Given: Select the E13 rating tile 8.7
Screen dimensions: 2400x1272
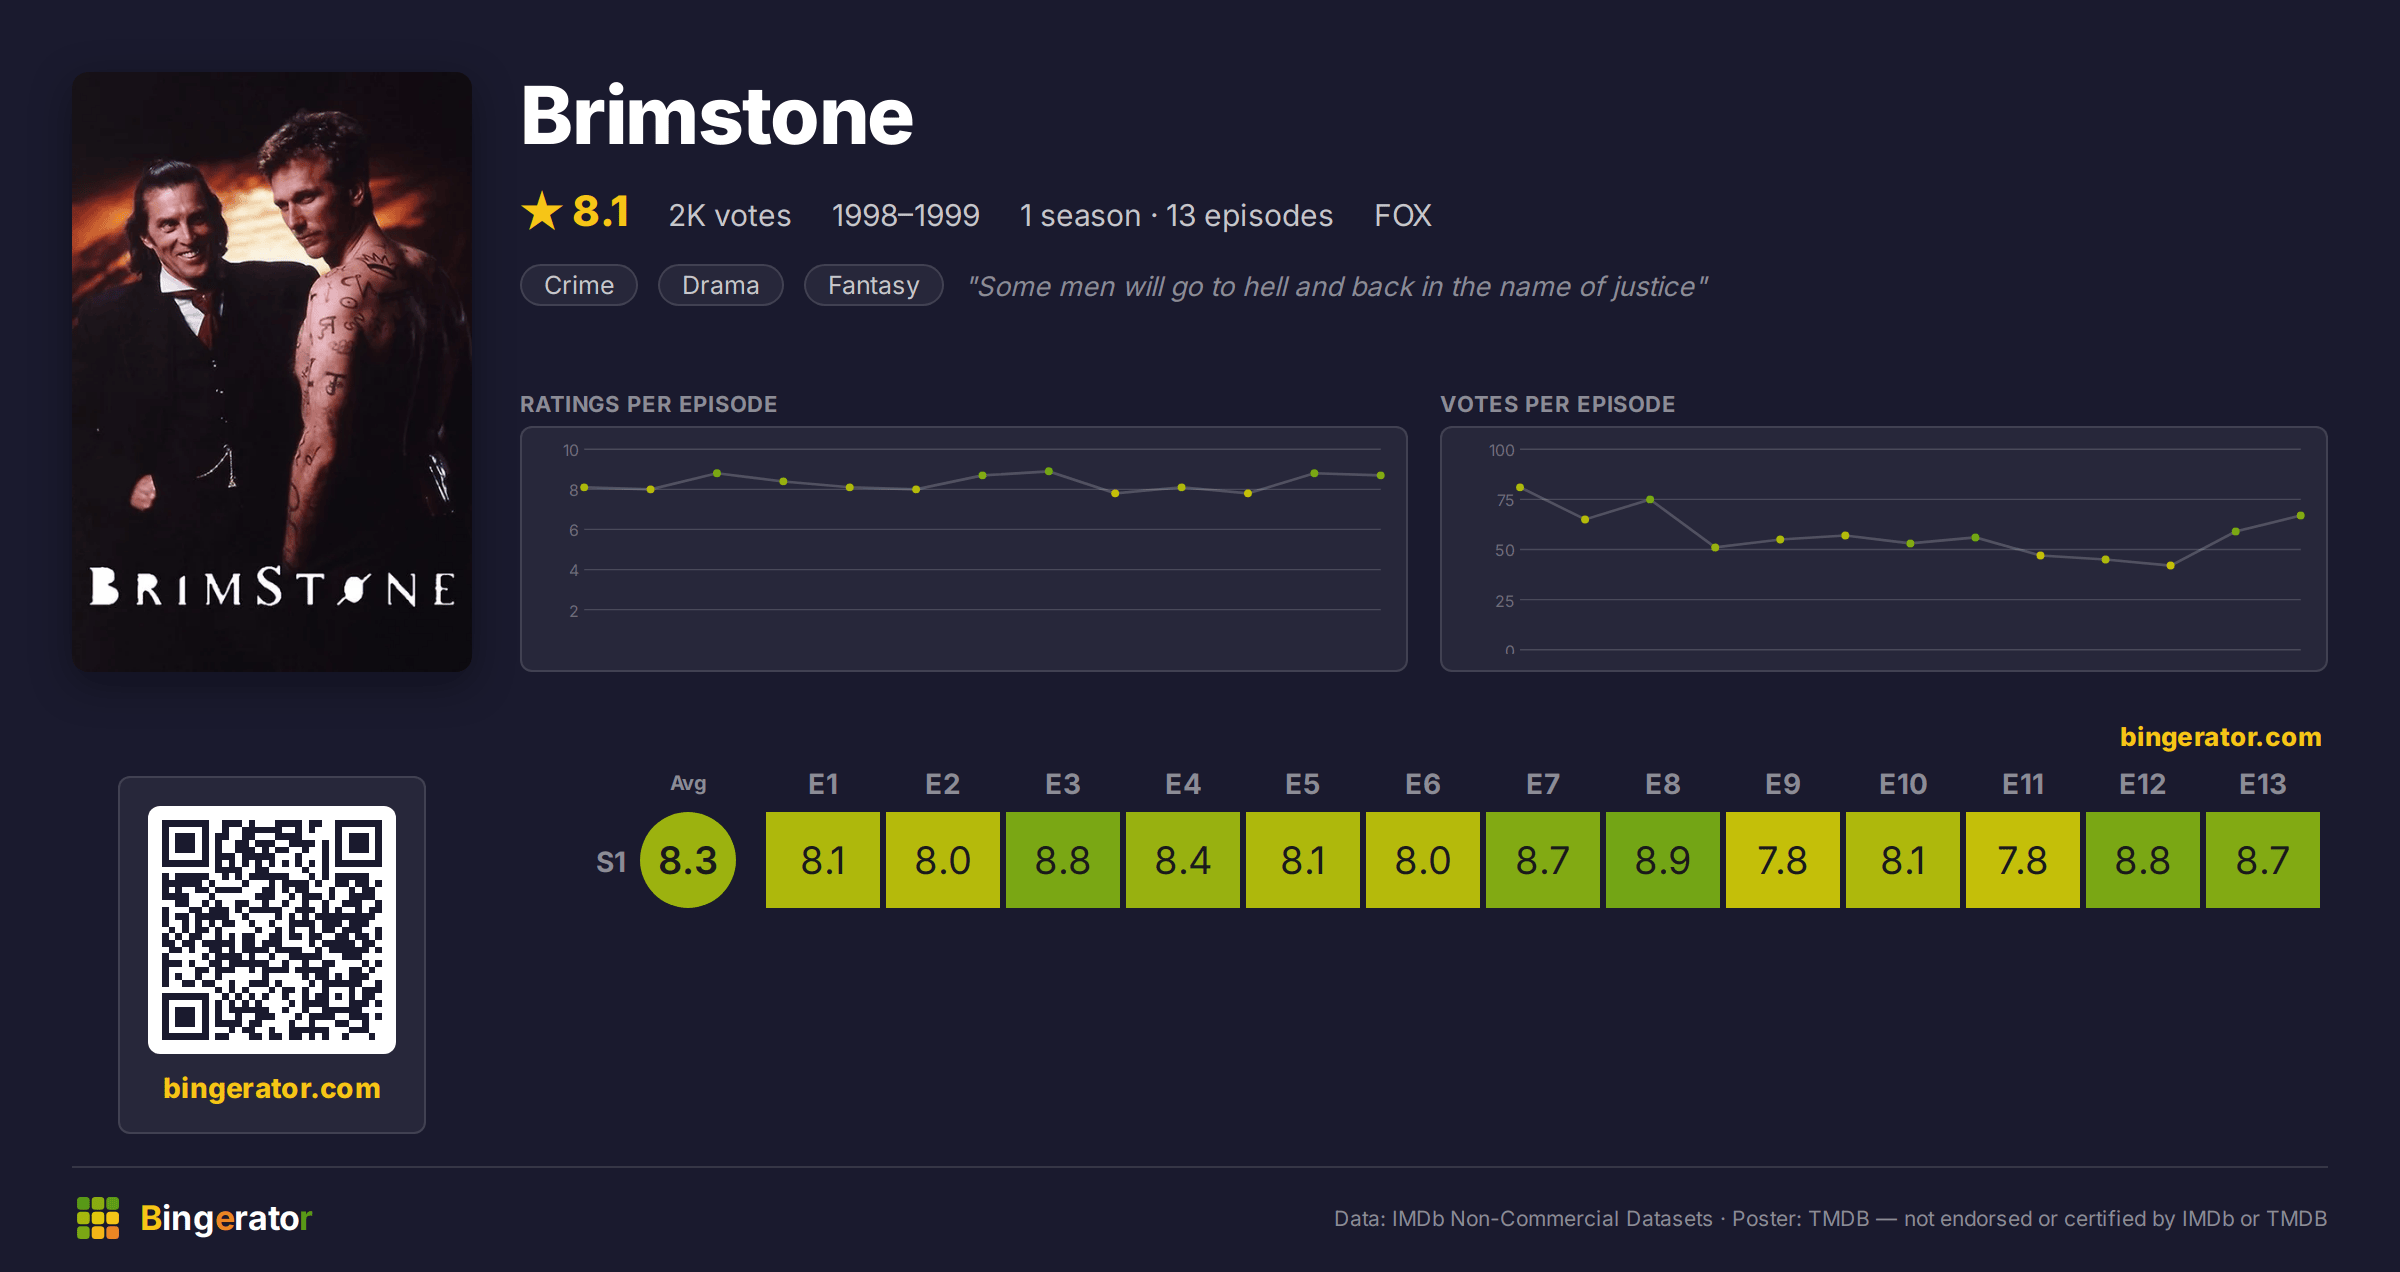Looking at the screenshot, I should [2263, 860].
